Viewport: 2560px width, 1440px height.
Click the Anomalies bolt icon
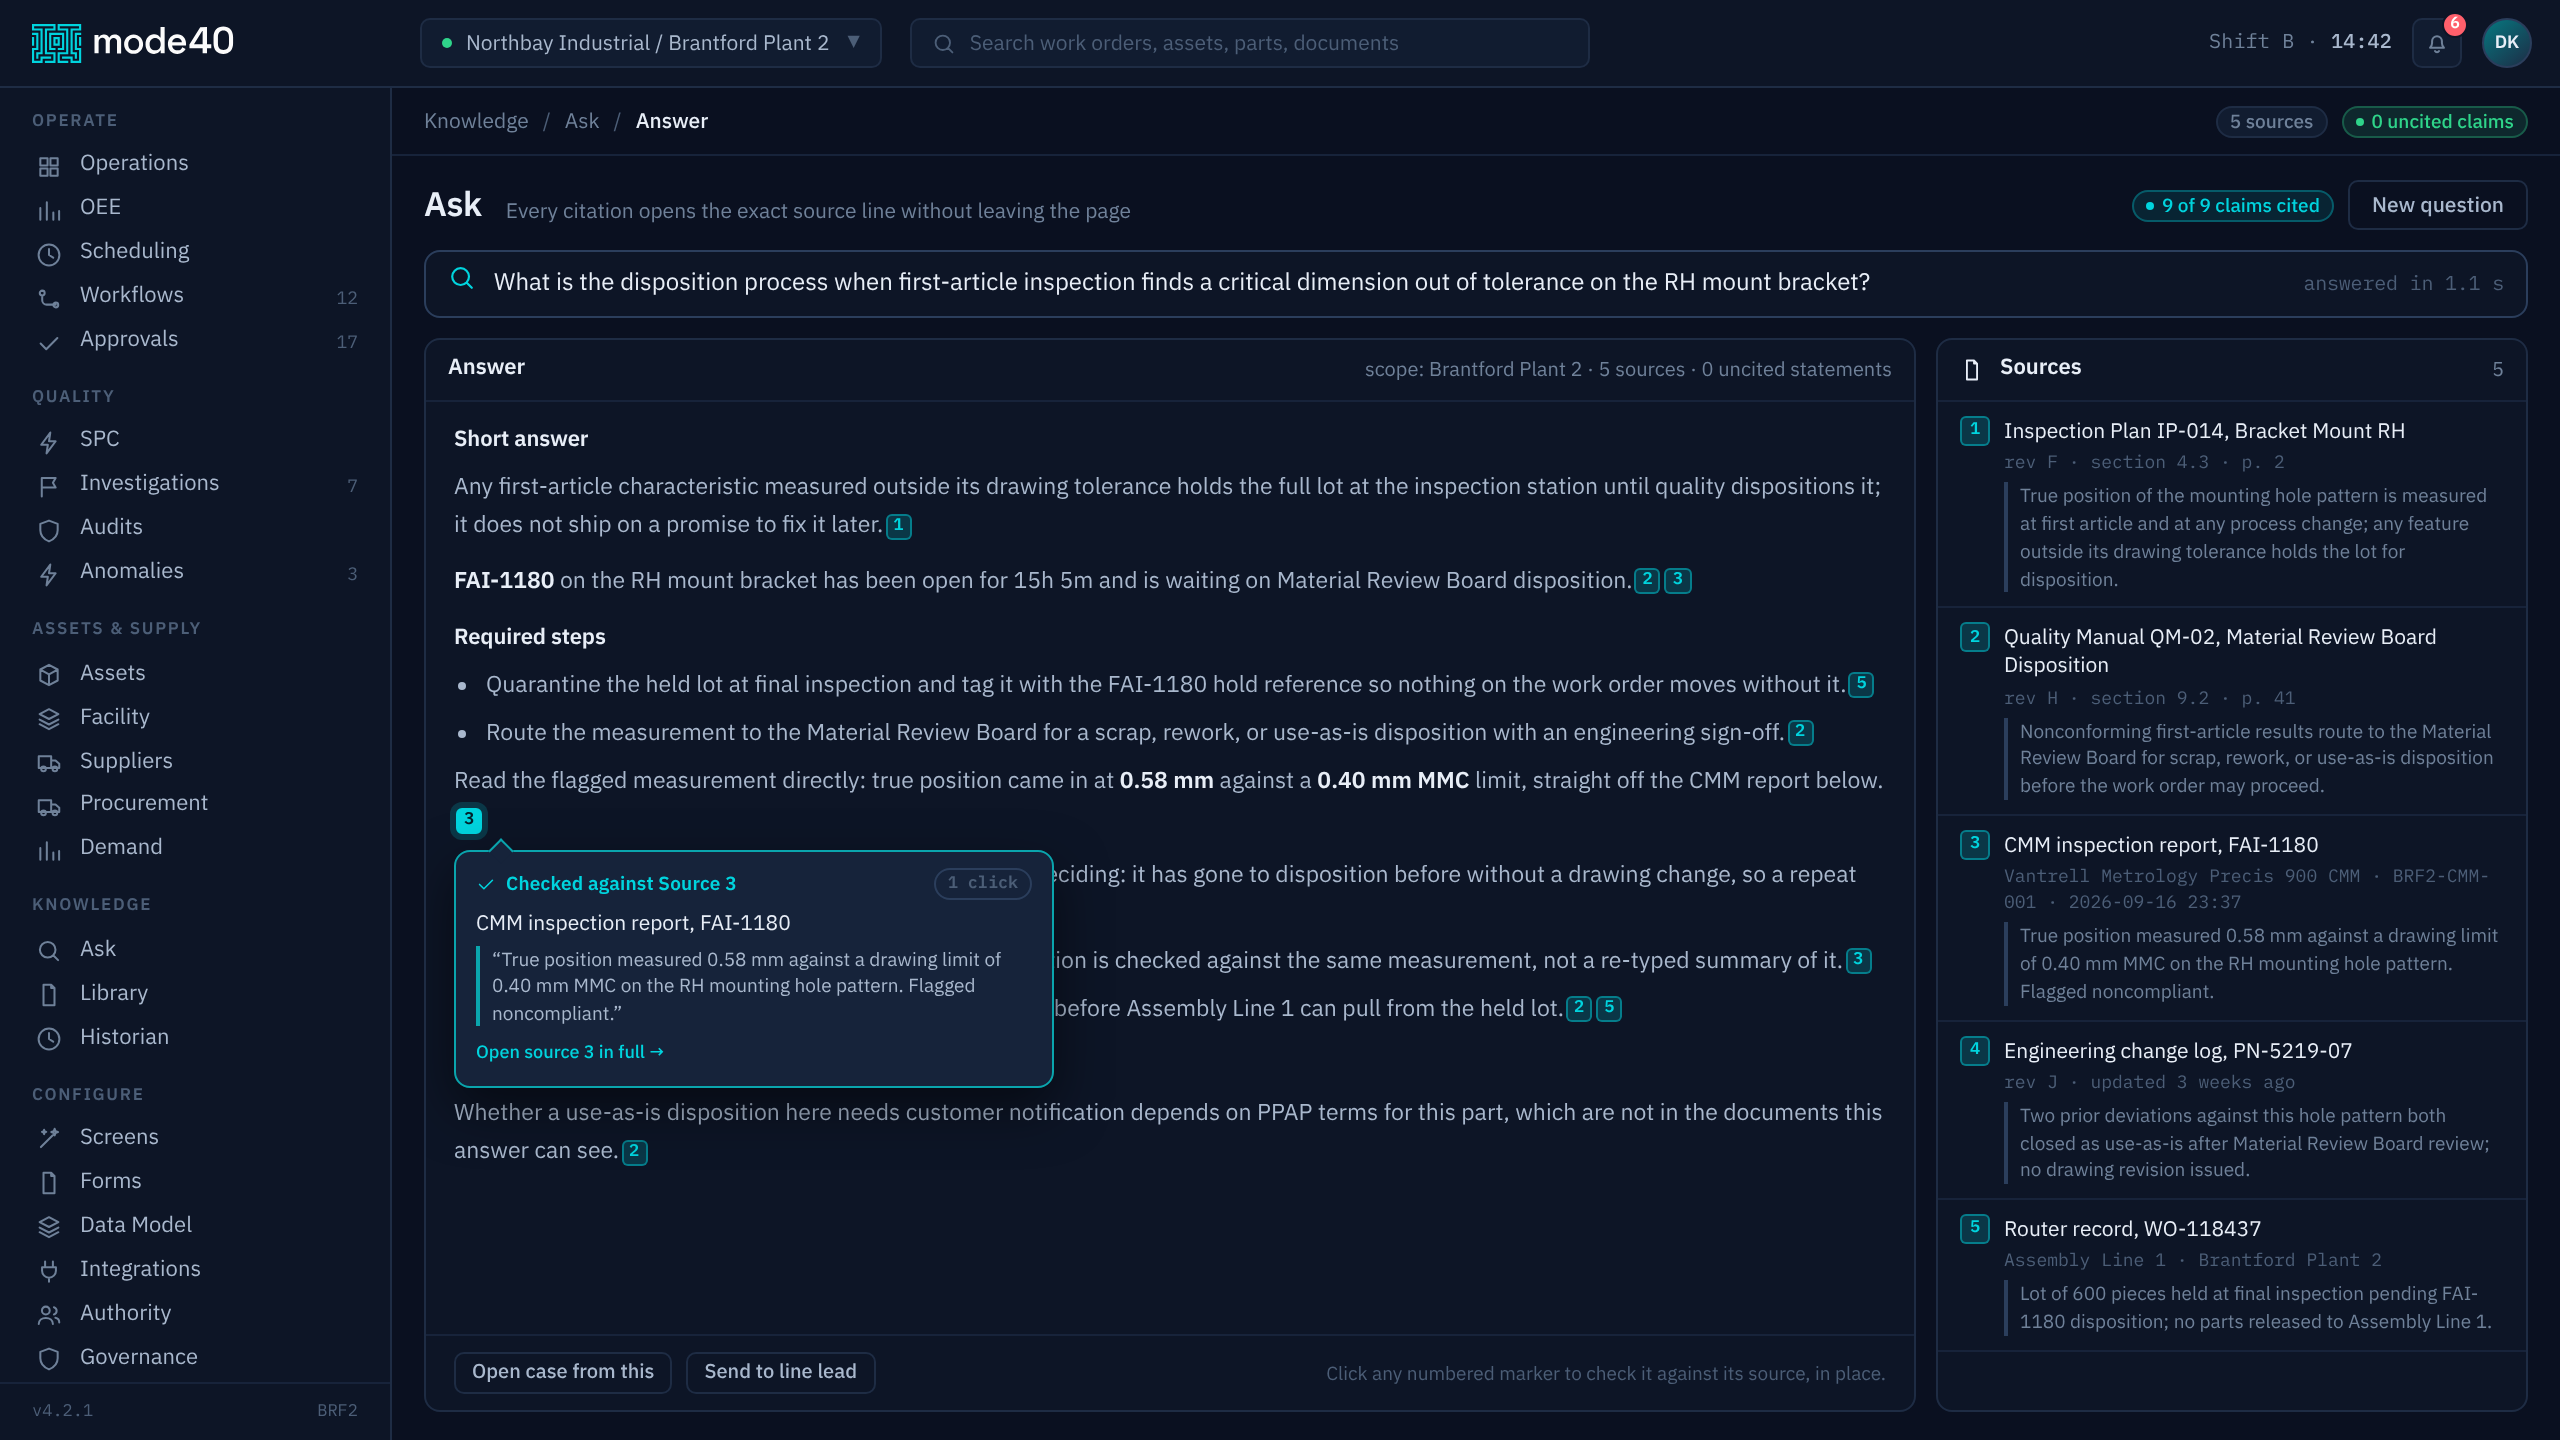pyautogui.click(x=48, y=574)
